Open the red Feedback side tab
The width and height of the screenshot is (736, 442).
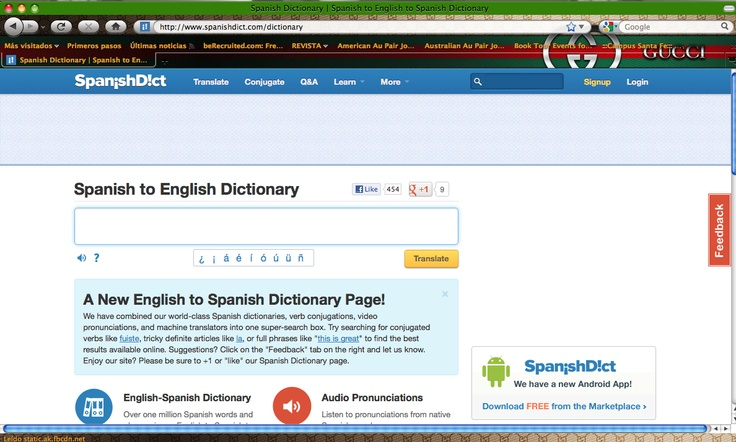point(719,230)
